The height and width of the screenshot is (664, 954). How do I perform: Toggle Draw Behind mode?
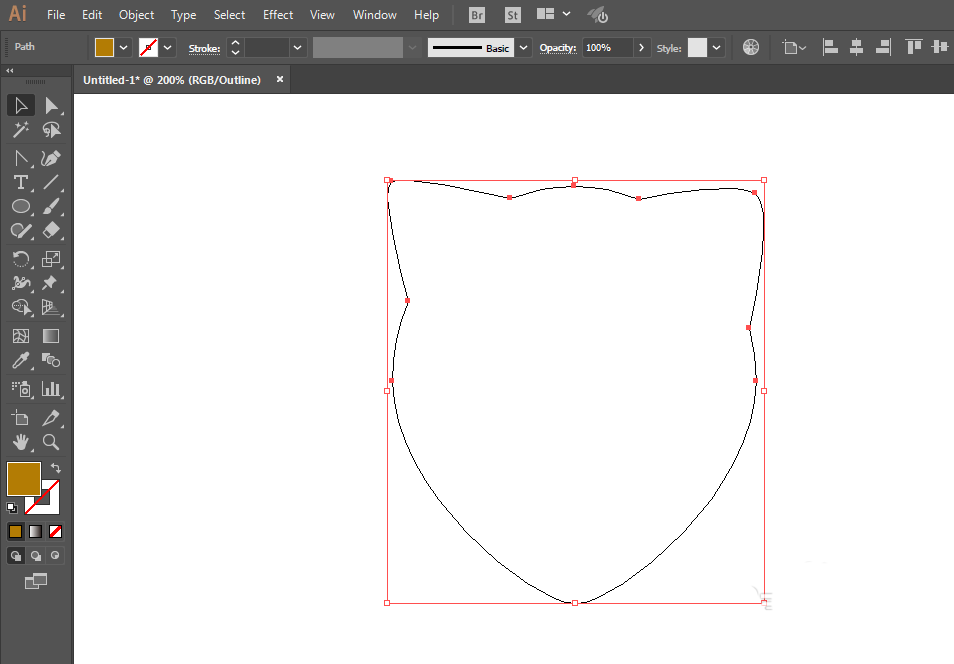click(x=36, y=555)
